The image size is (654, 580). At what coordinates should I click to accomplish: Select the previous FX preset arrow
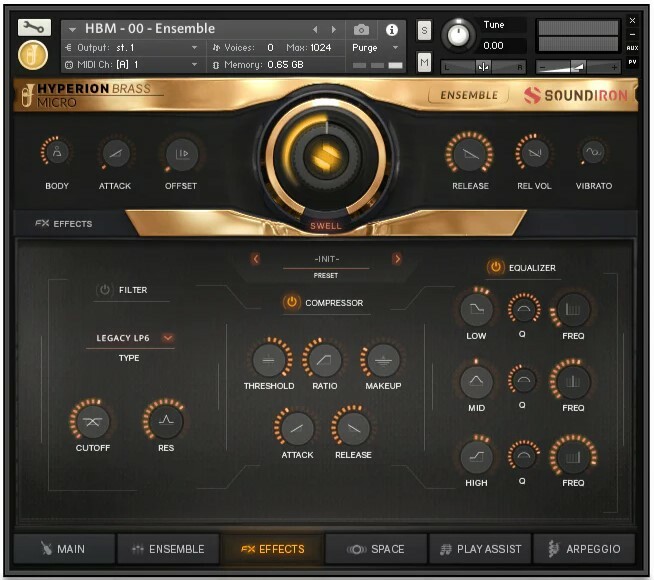click(x=256, y=259)
